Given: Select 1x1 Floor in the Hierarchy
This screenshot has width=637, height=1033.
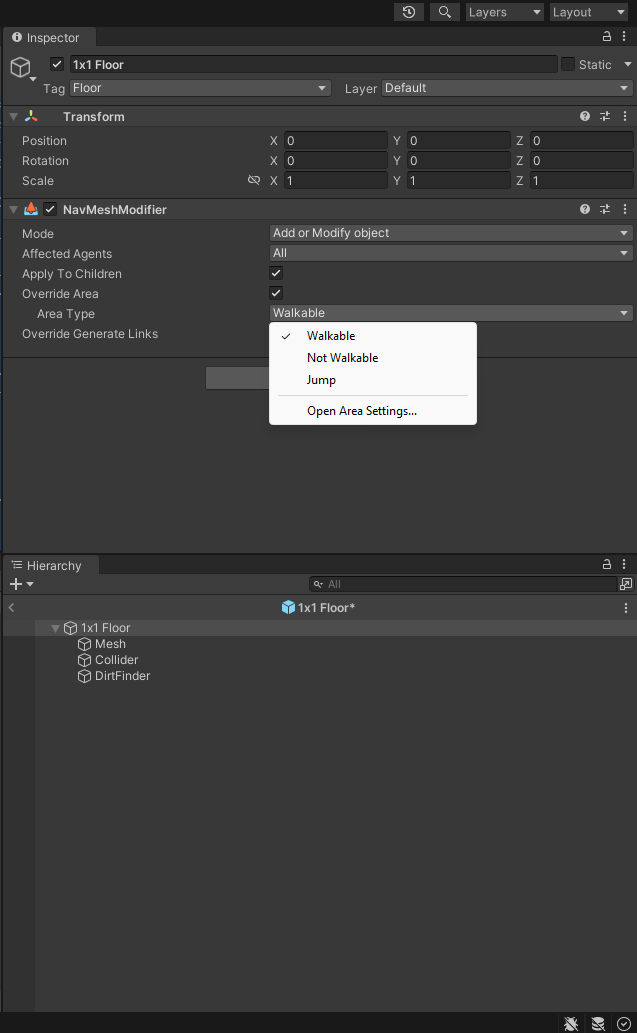Looking at the screenshot, I should [x=105, y=628].
